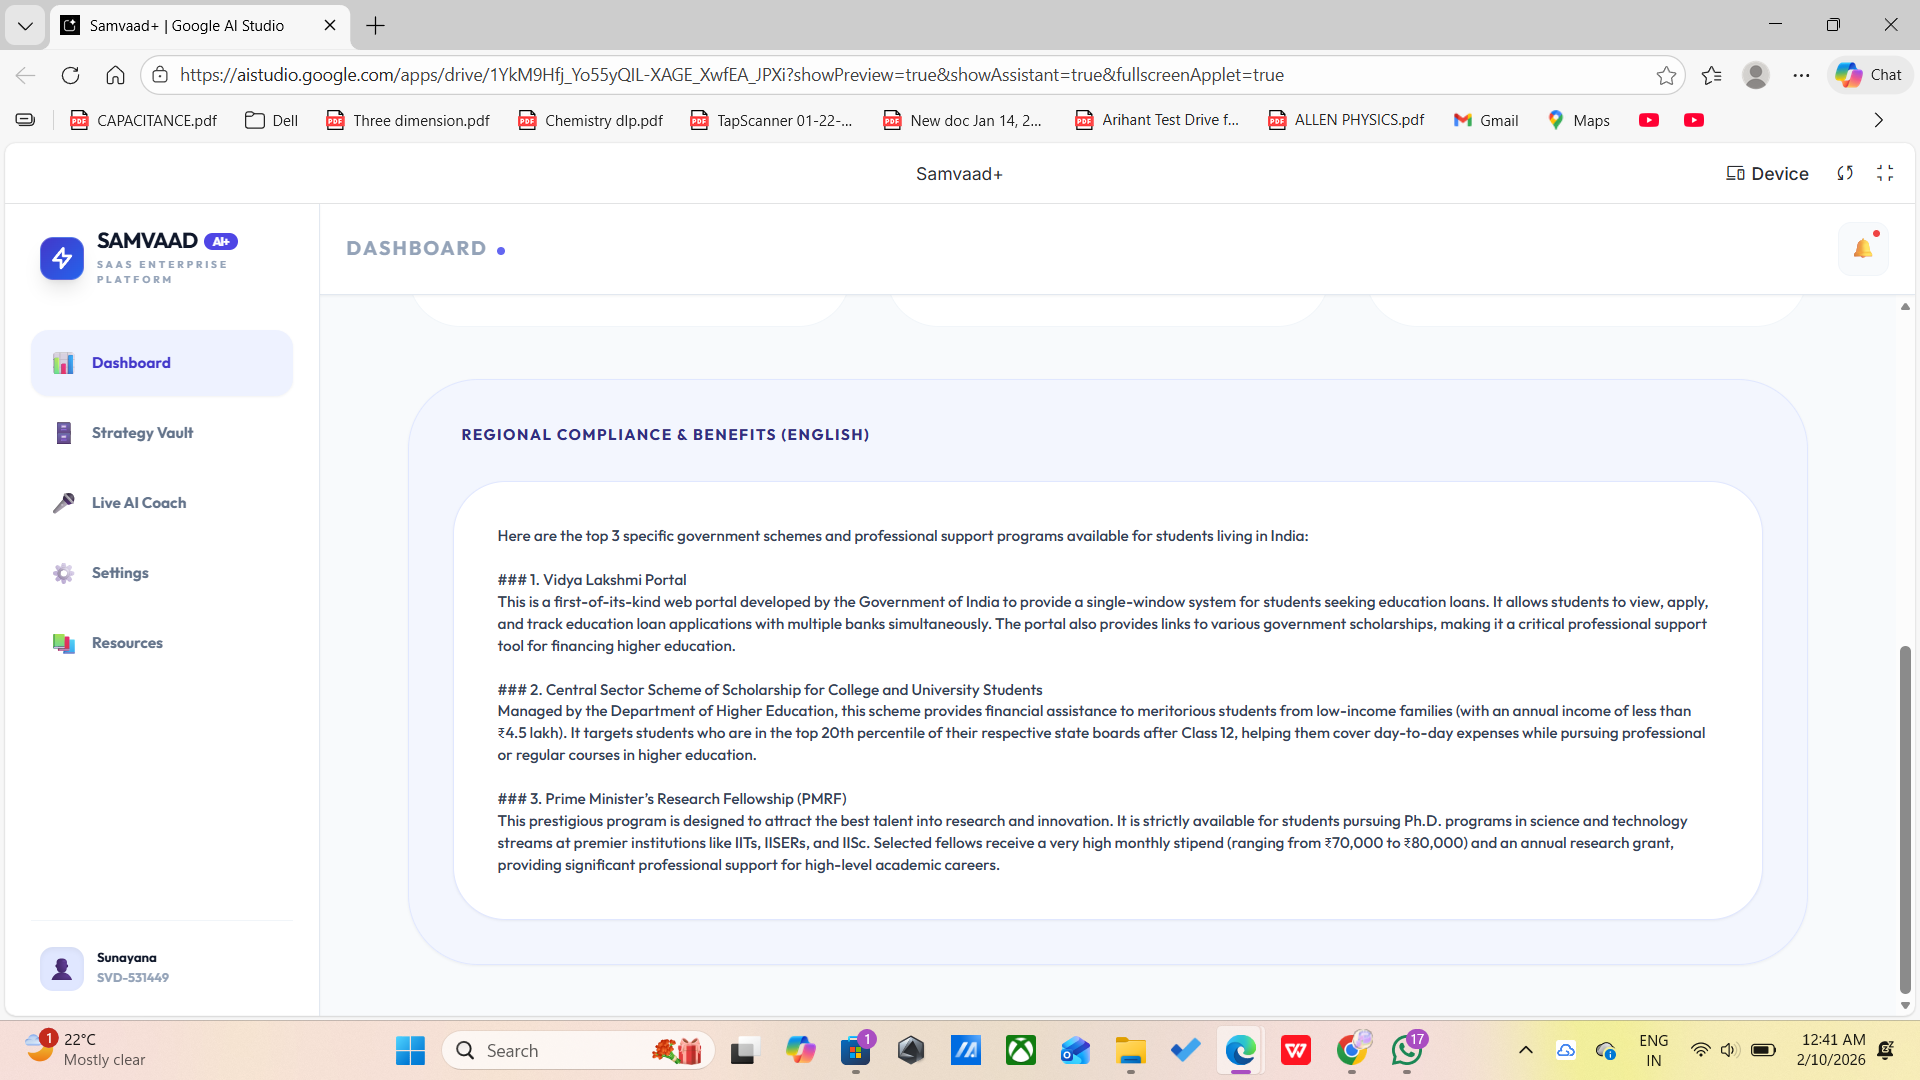Screen dimensions: 1920x1080
Task: Click the Settings gear icon in sidebar
Action: [64, 573]
